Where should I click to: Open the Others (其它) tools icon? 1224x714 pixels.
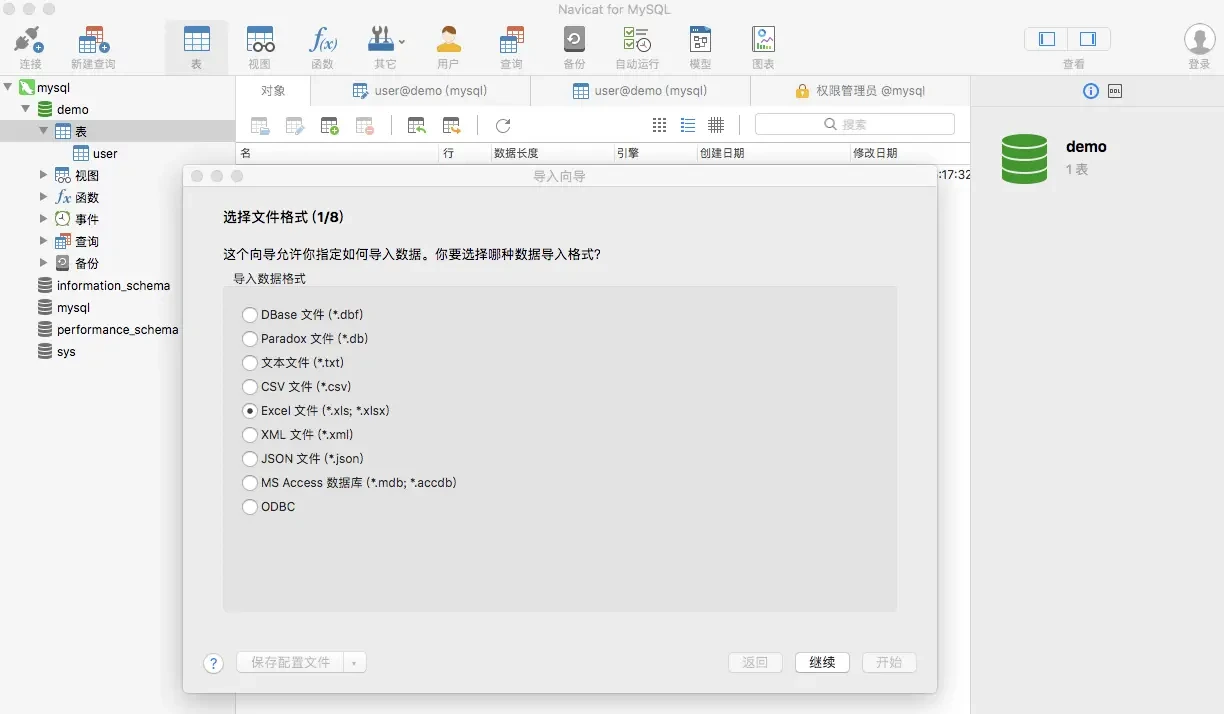(x=385, y=40)
